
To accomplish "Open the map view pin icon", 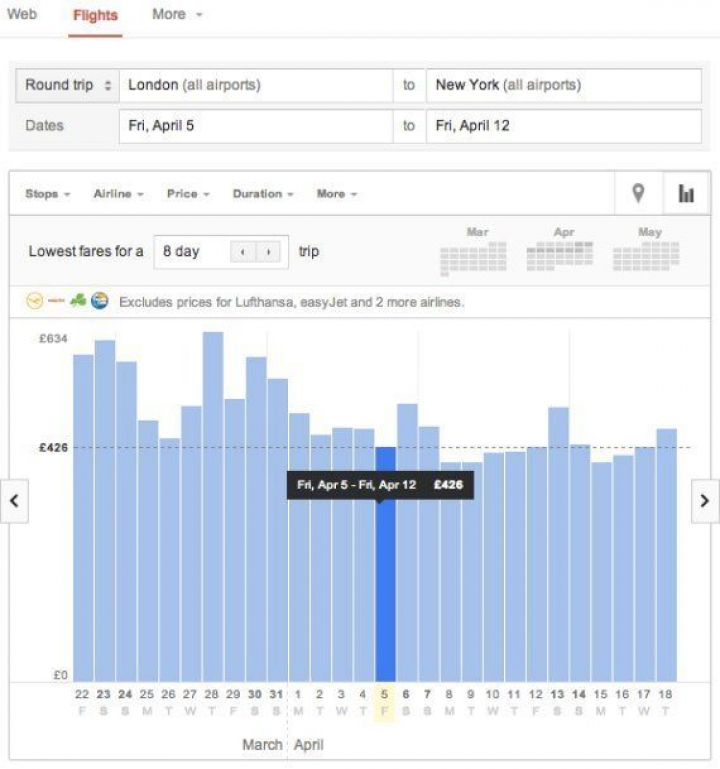I will [638, 193].
